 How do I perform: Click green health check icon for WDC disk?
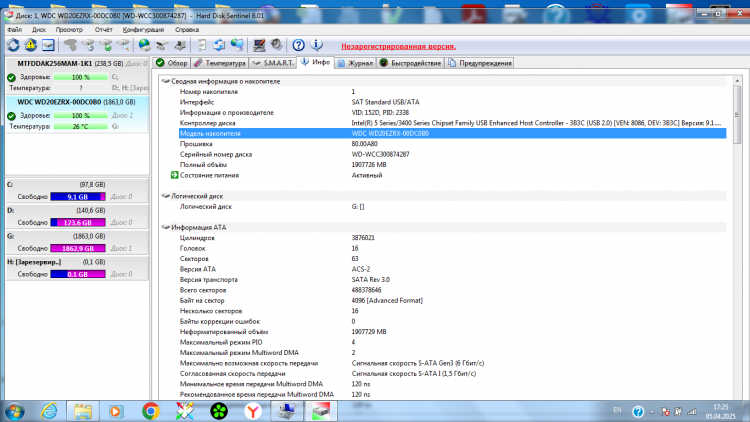click(11, 116)
